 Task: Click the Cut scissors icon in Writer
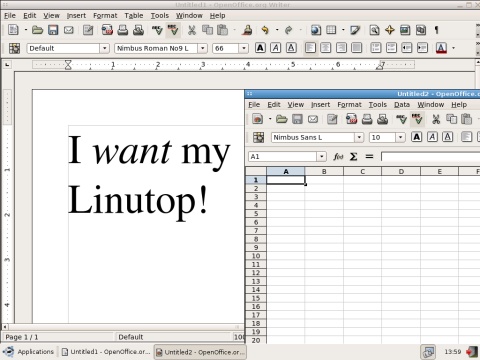click(192, 30)
